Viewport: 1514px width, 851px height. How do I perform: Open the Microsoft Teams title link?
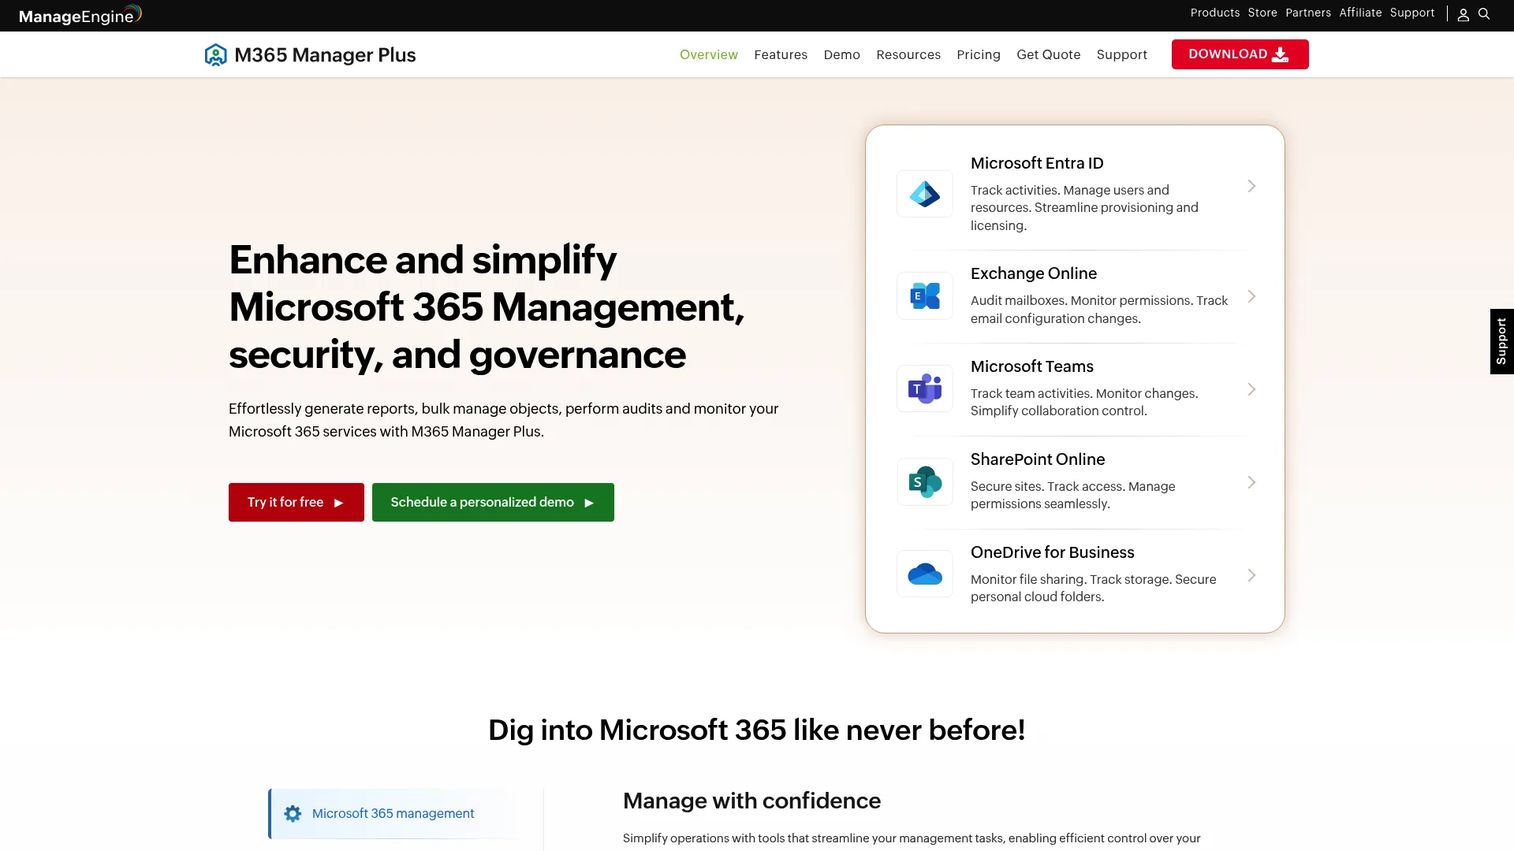[1032, 366]
